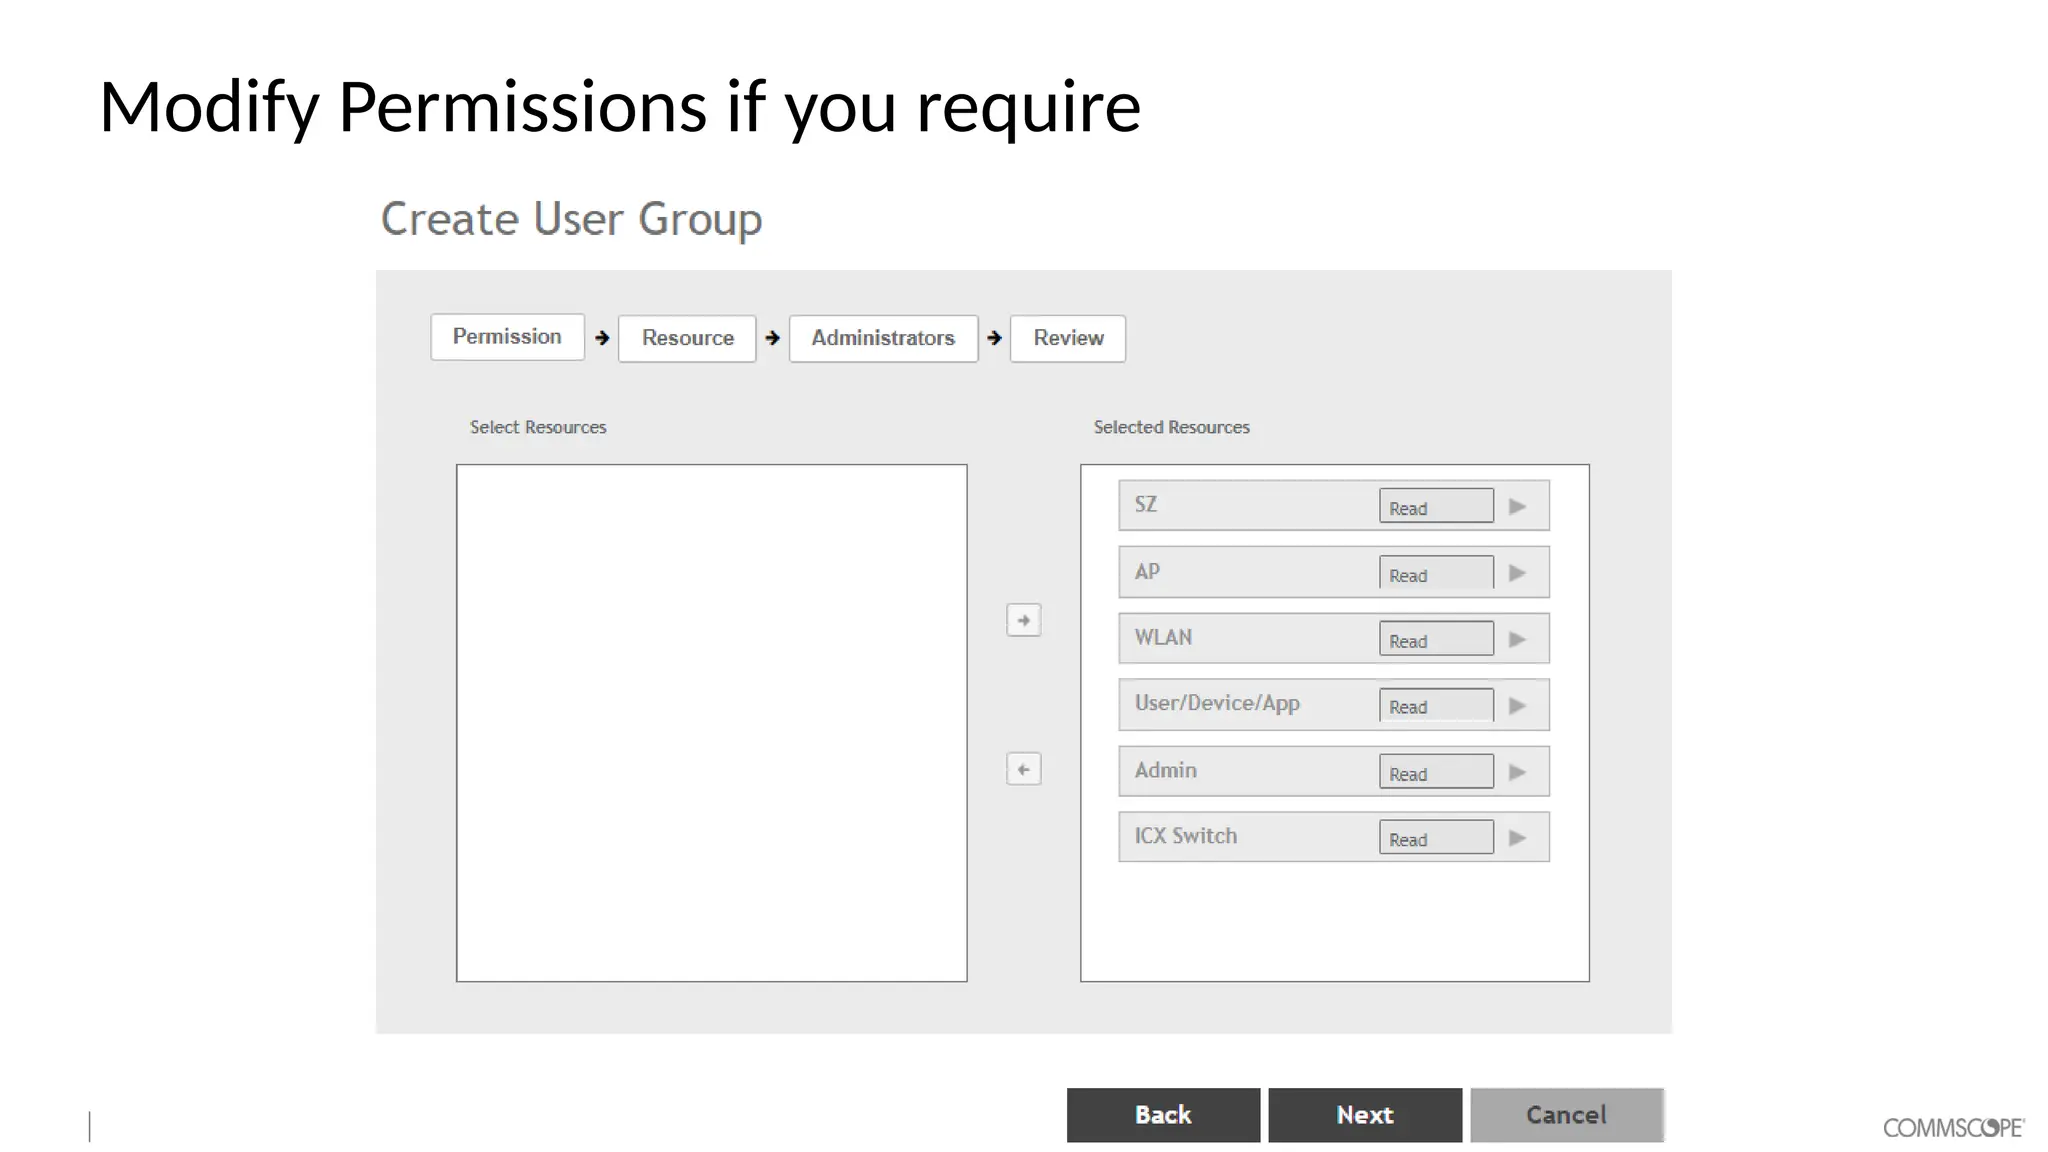Click inside the empty Select Resources list
The image size is (2048, 1152).
[x=712, y=723]
